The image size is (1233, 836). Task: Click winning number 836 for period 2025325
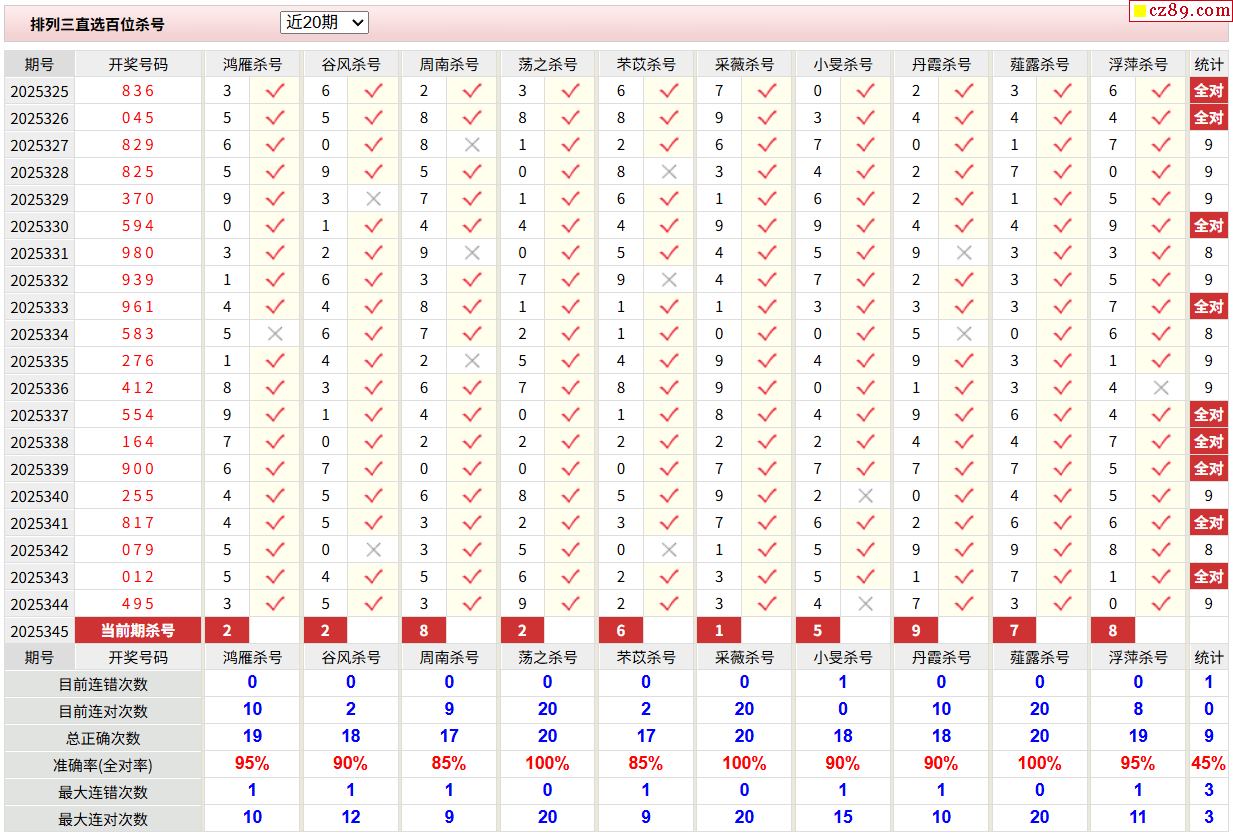coord(138,91)
